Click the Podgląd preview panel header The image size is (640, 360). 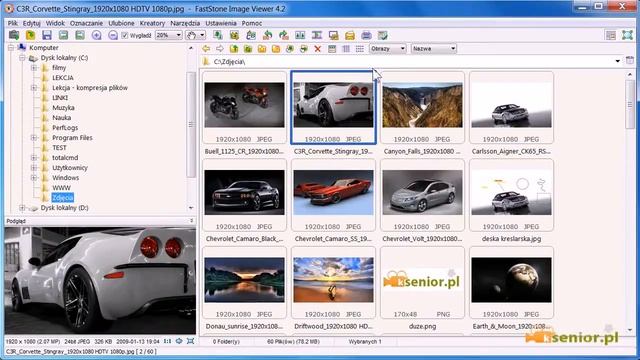(100, 221)
